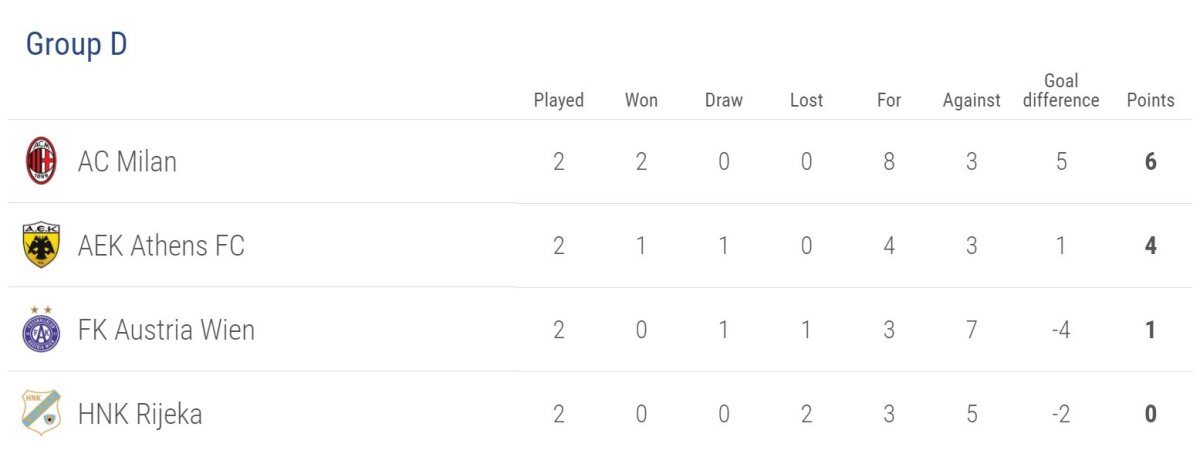Click the Played column header
The image size is (1200, 454).
(x=559, y=100)
